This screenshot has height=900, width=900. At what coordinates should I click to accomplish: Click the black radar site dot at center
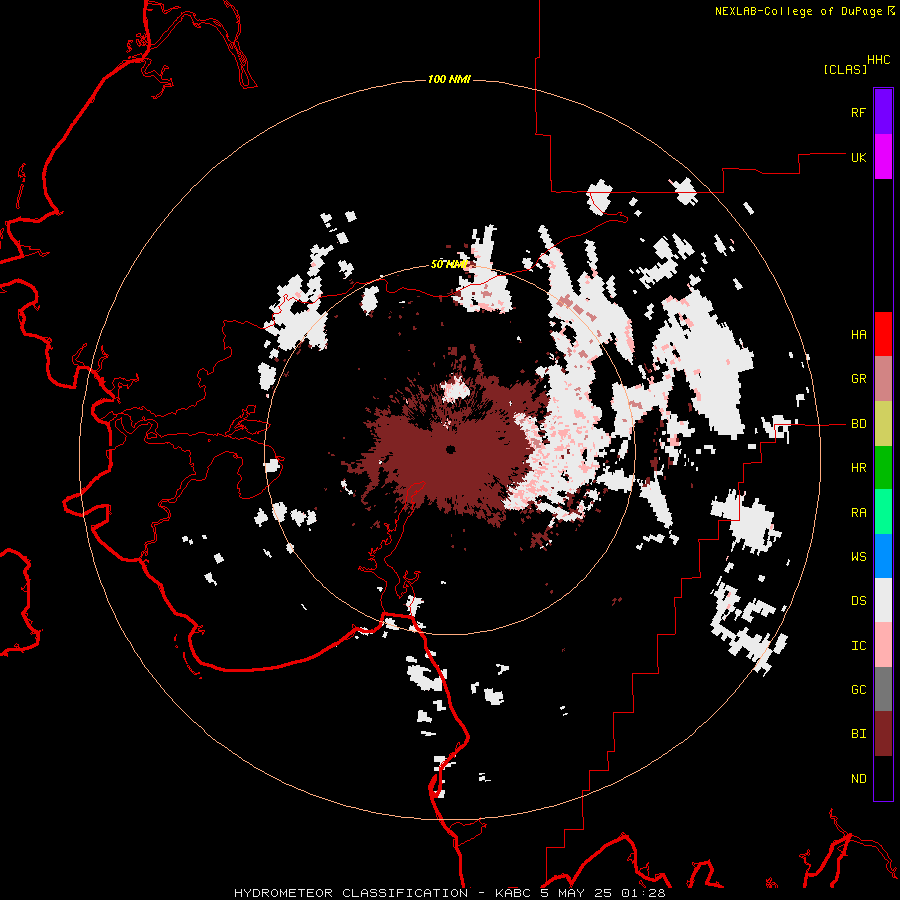(x=451, y=449)
